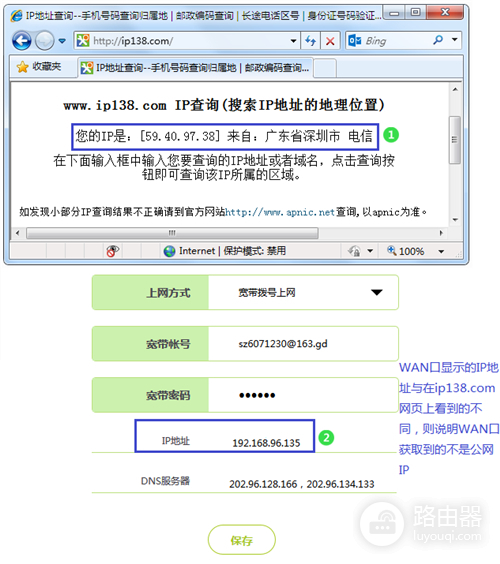Click the 宽带密码 password field

303,395
